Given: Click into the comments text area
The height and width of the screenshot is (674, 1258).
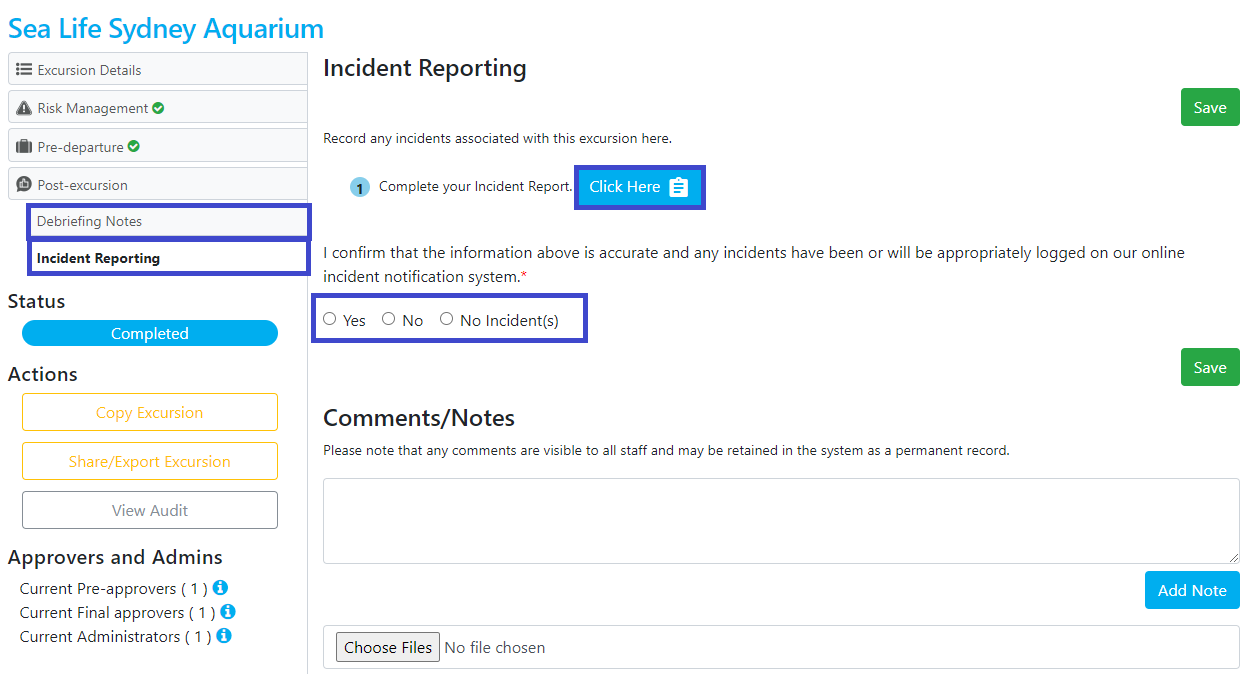Looking at the screenshot, I should point(781,521).
